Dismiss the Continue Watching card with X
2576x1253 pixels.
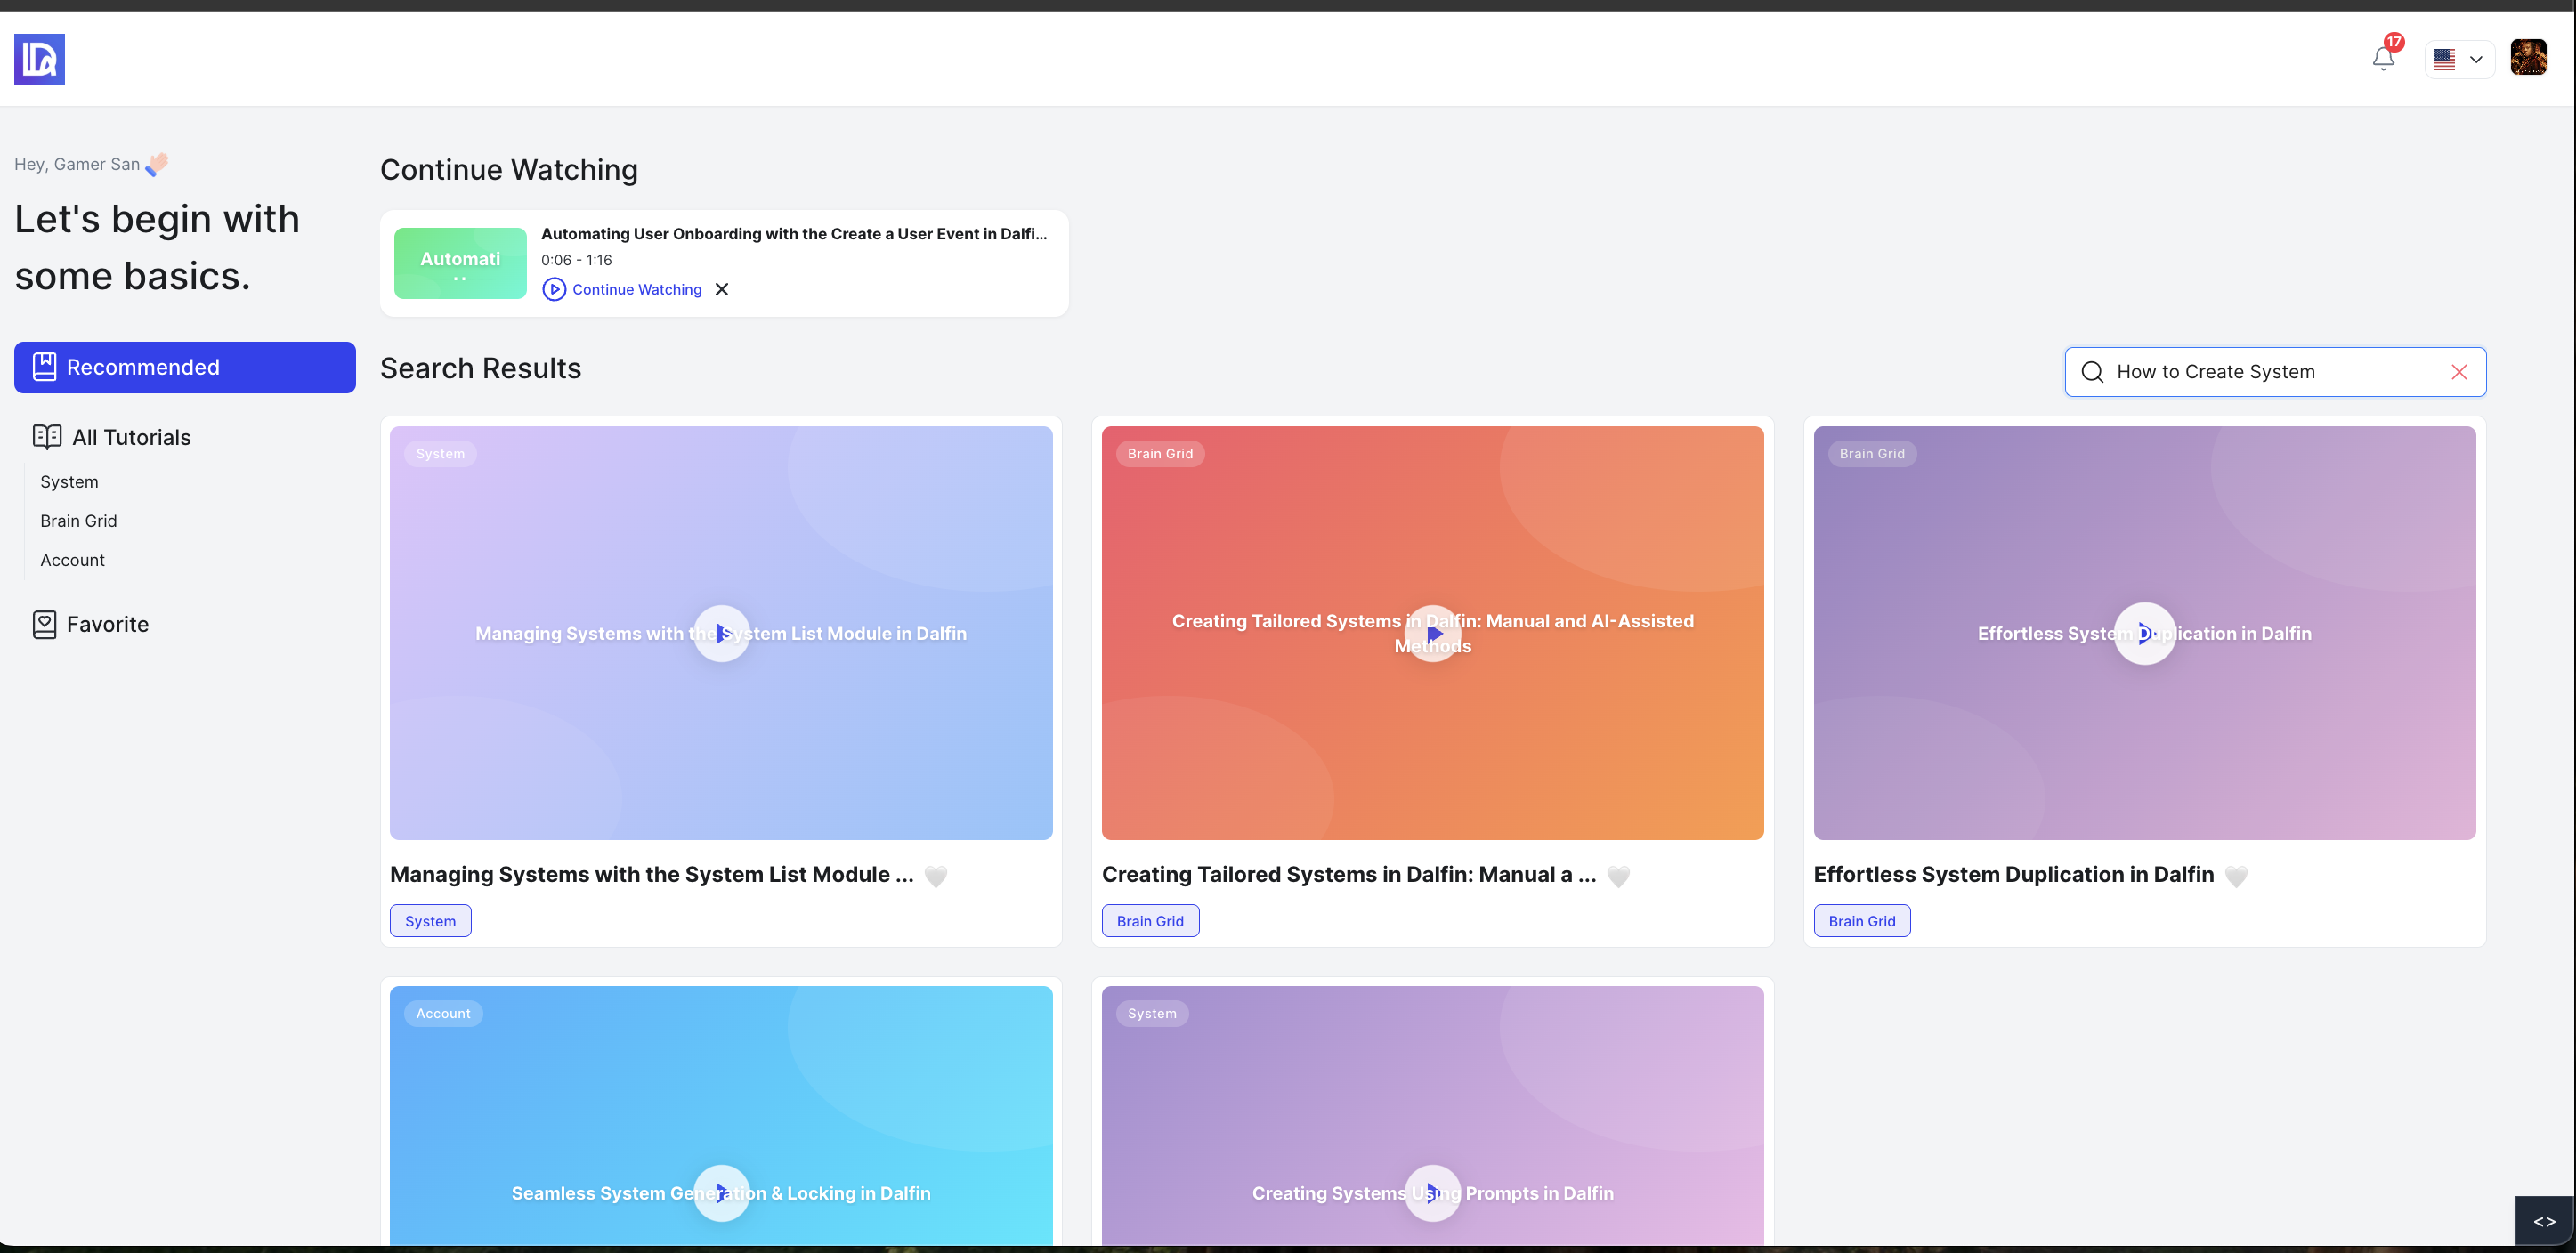point(722,289)
